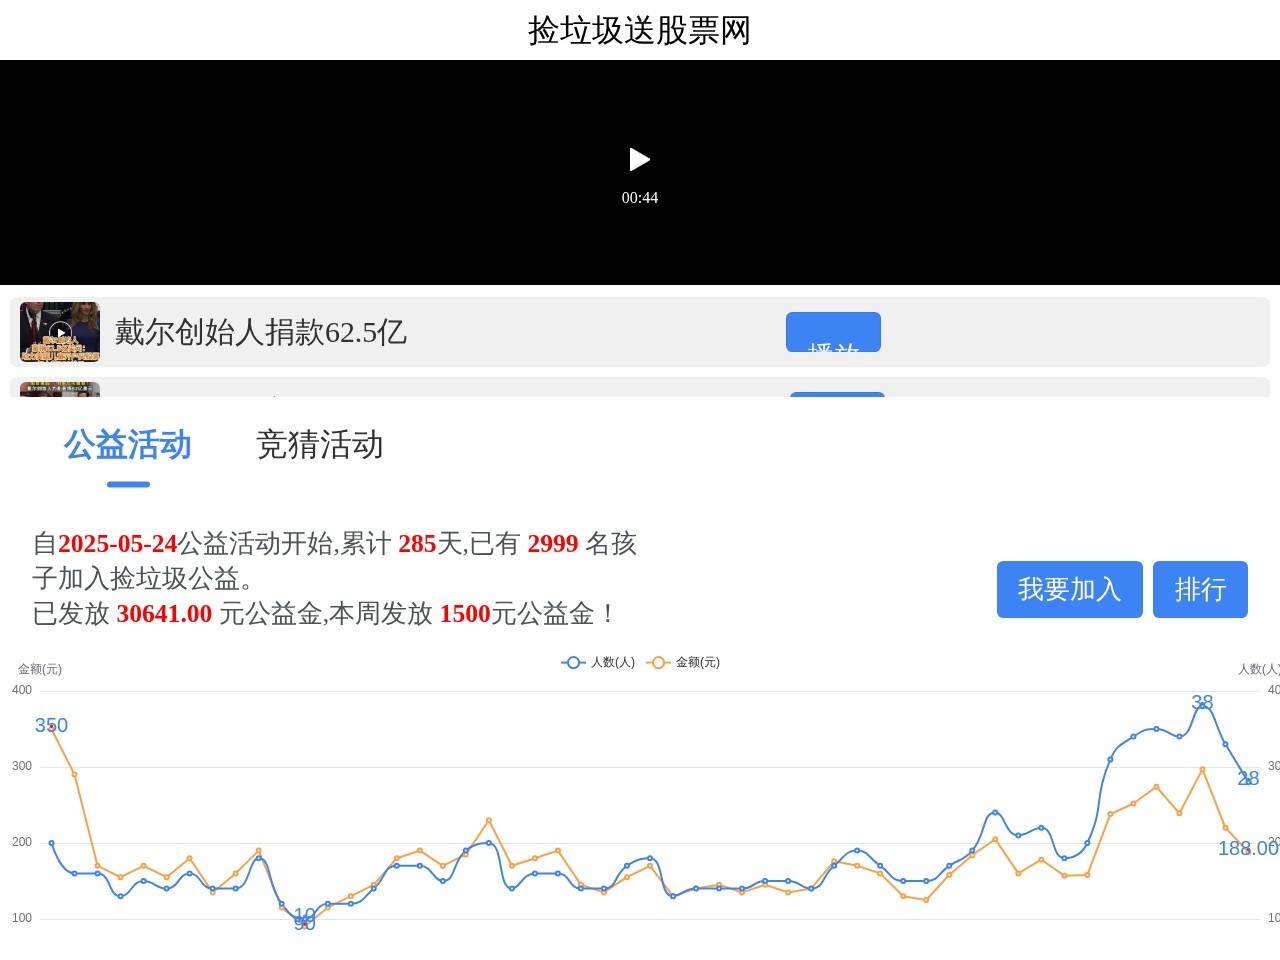The image size is (1280, 960).
Task: Click the 00:44 video duration label
Action: pos(640,198)
